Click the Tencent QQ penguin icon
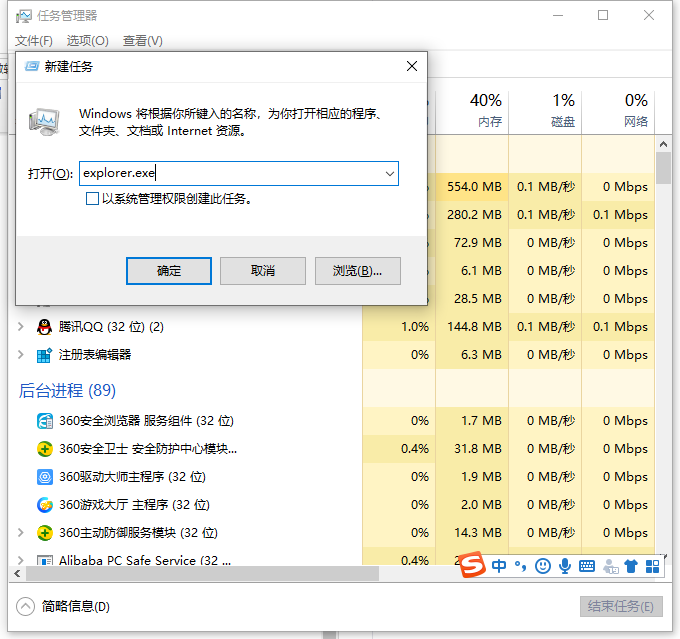Screen dimensions: 680x639 pyautogui.click(x=44, y=327)
